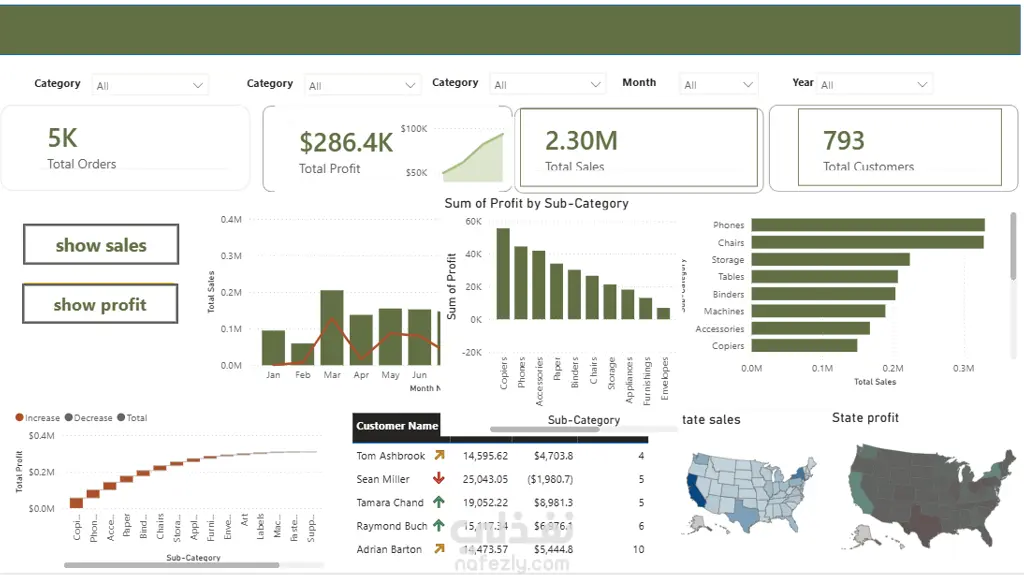This screenshot has width=1024, height=575.
Task: Click the Jun column in monthly sales chart
Action: [x=420, y=337]
